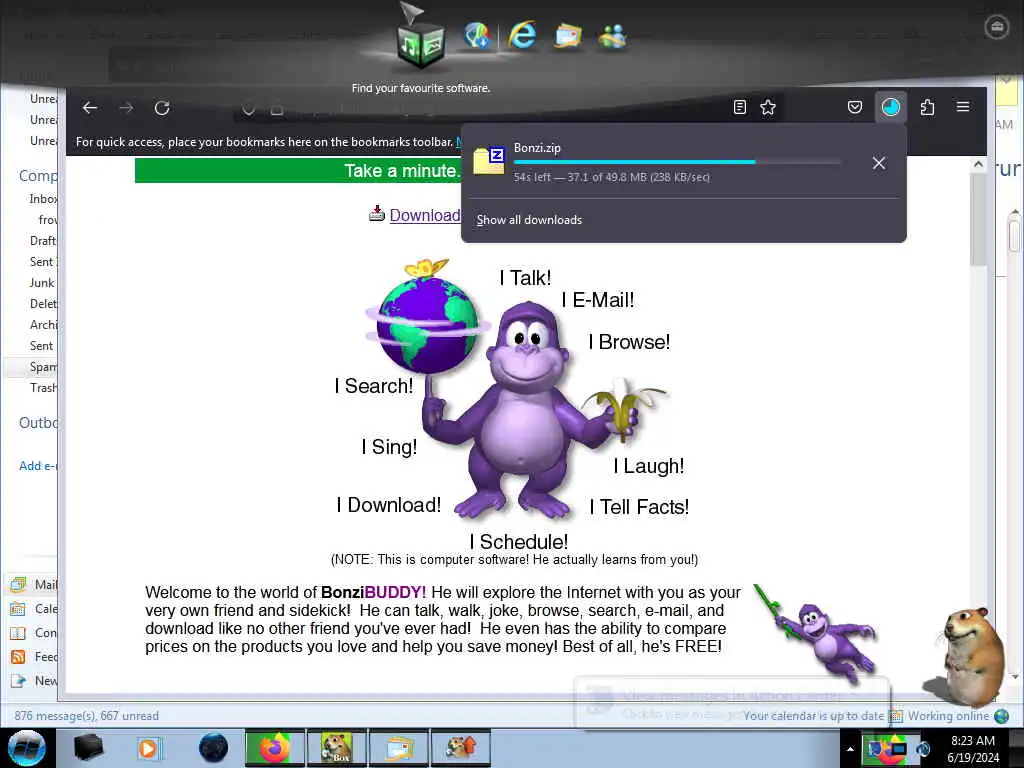The image size is (1024, 768).
Task: Switch to Contacts view in mail client
Action: [34, 633]
